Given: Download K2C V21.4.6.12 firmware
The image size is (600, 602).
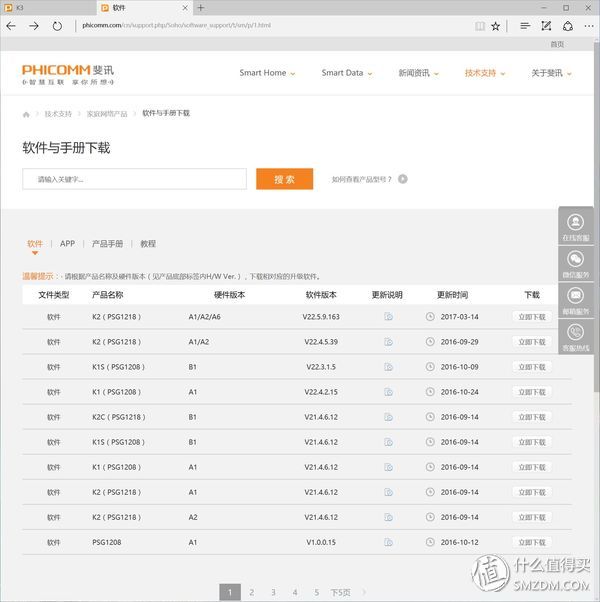Looking at the screenshot, I should pos(532,417).
